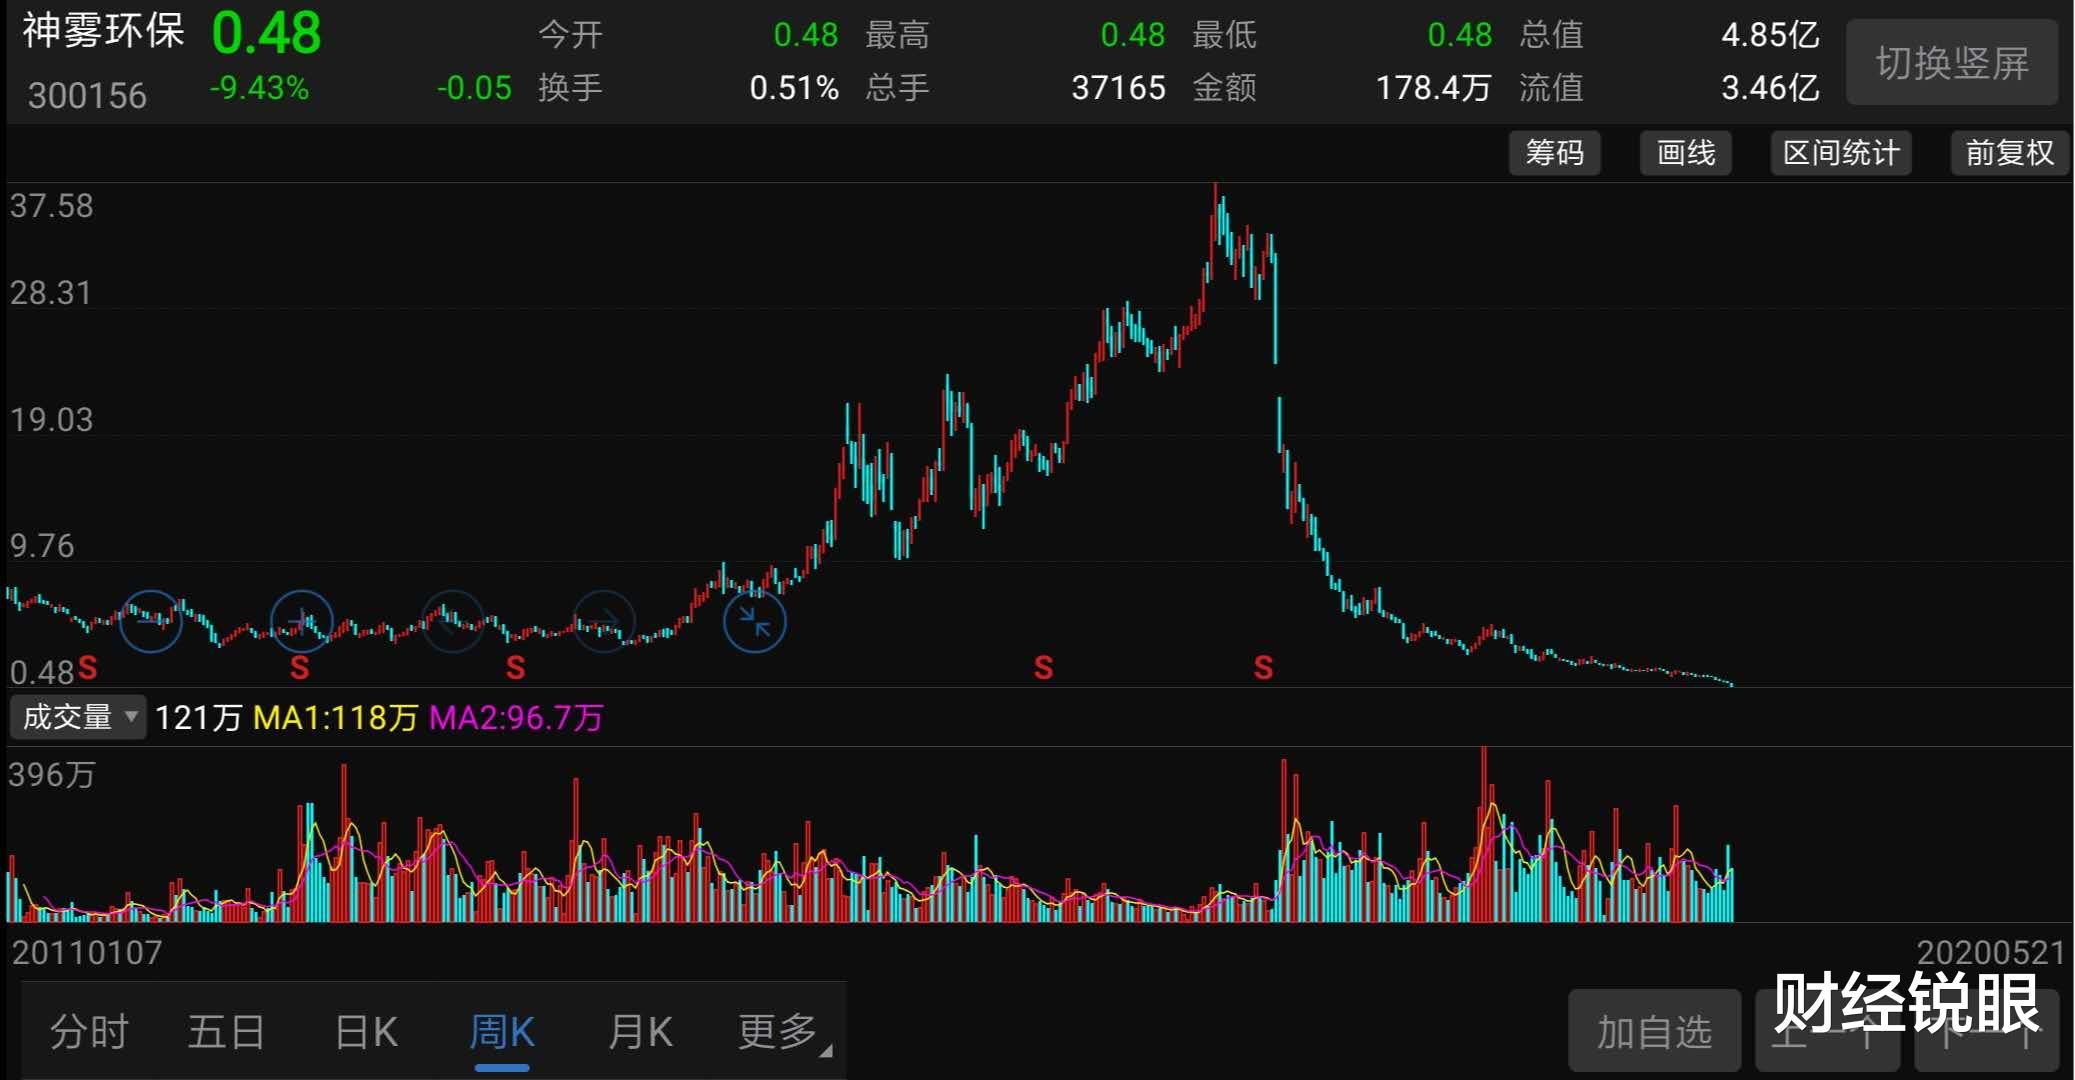Click the MA2:96.7万 volume average label

(516, 717)
